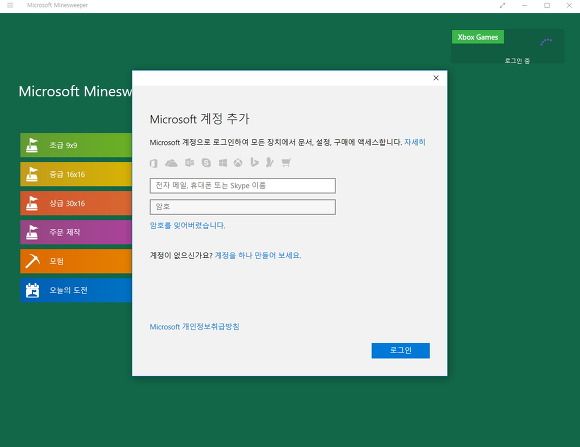Minimize the Minesweeper window
Viewport: 580px width, 447px height.
pos(525,5)
